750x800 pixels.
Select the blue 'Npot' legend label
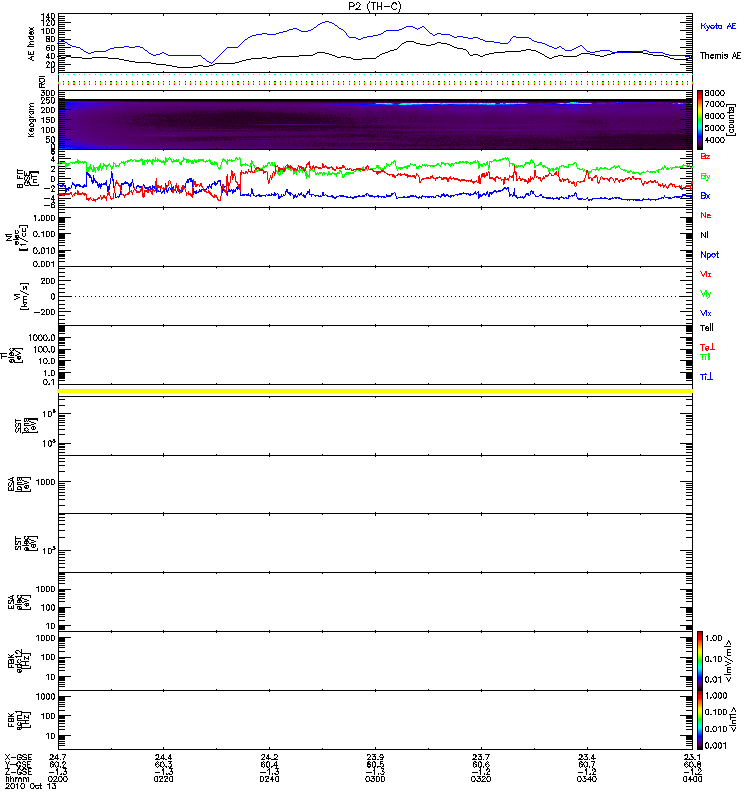click(x=710, y=255)
